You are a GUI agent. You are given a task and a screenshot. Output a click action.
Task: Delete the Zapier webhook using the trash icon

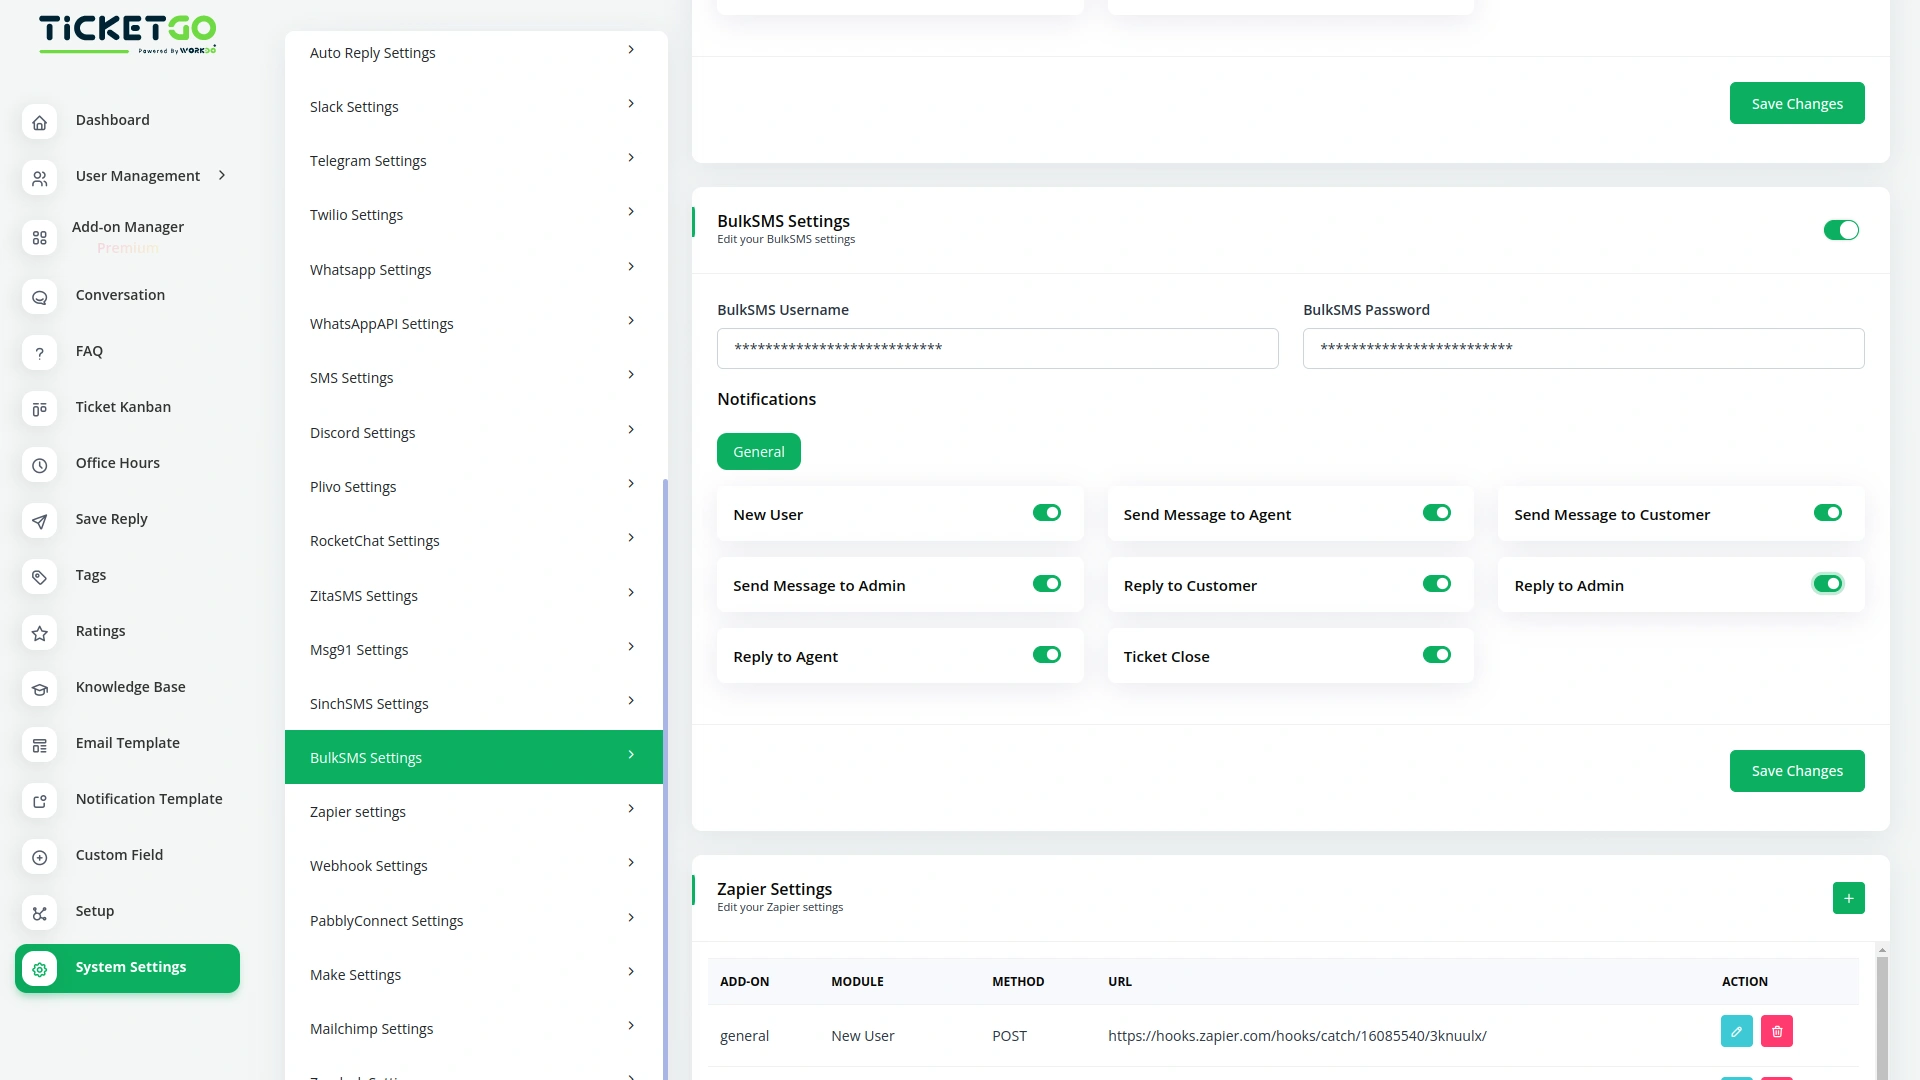pyautogui.click(x=1775, y=1031)
